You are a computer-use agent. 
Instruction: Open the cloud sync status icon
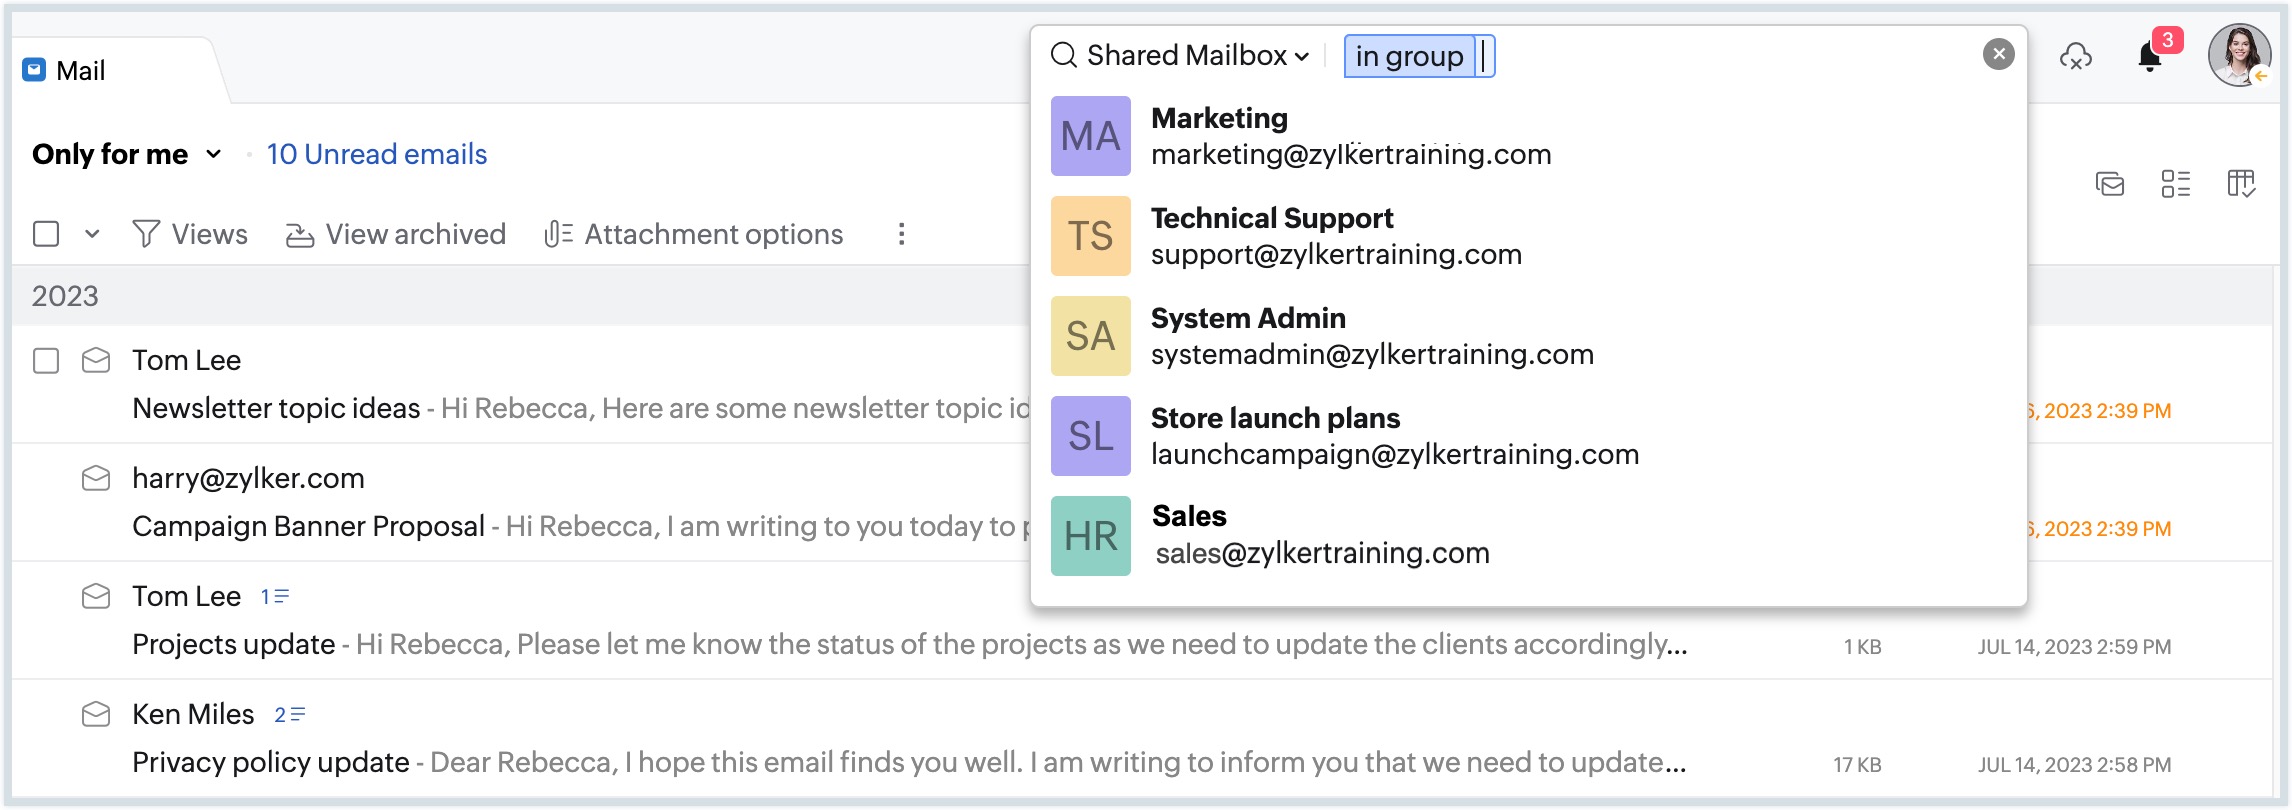(2076, 57)
